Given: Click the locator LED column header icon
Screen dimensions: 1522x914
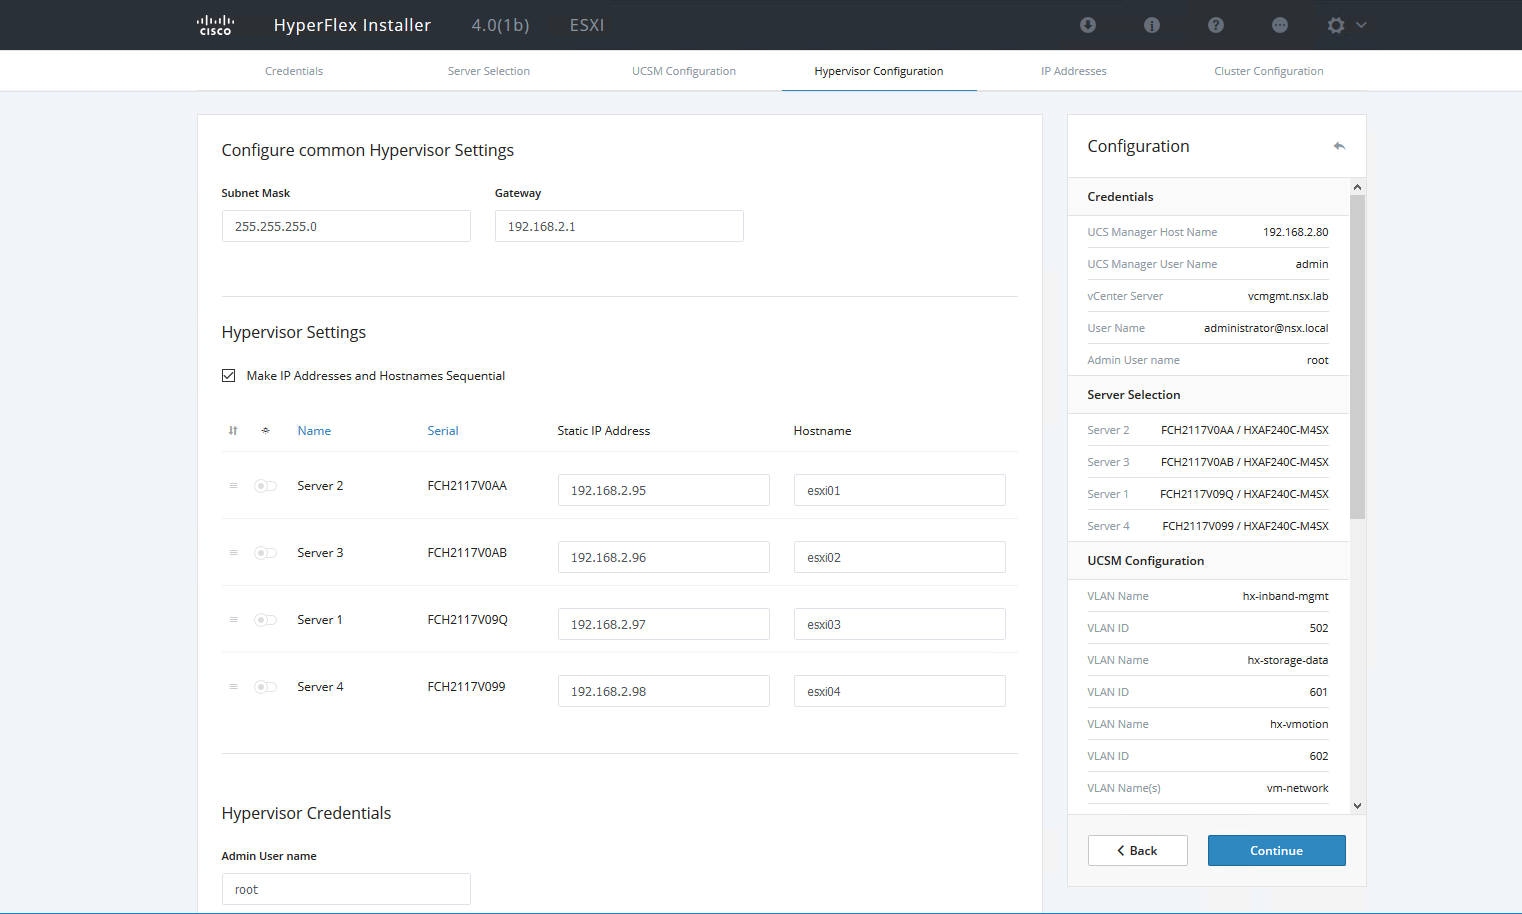Looking at the screenshot, I should (x=265, y=431).
